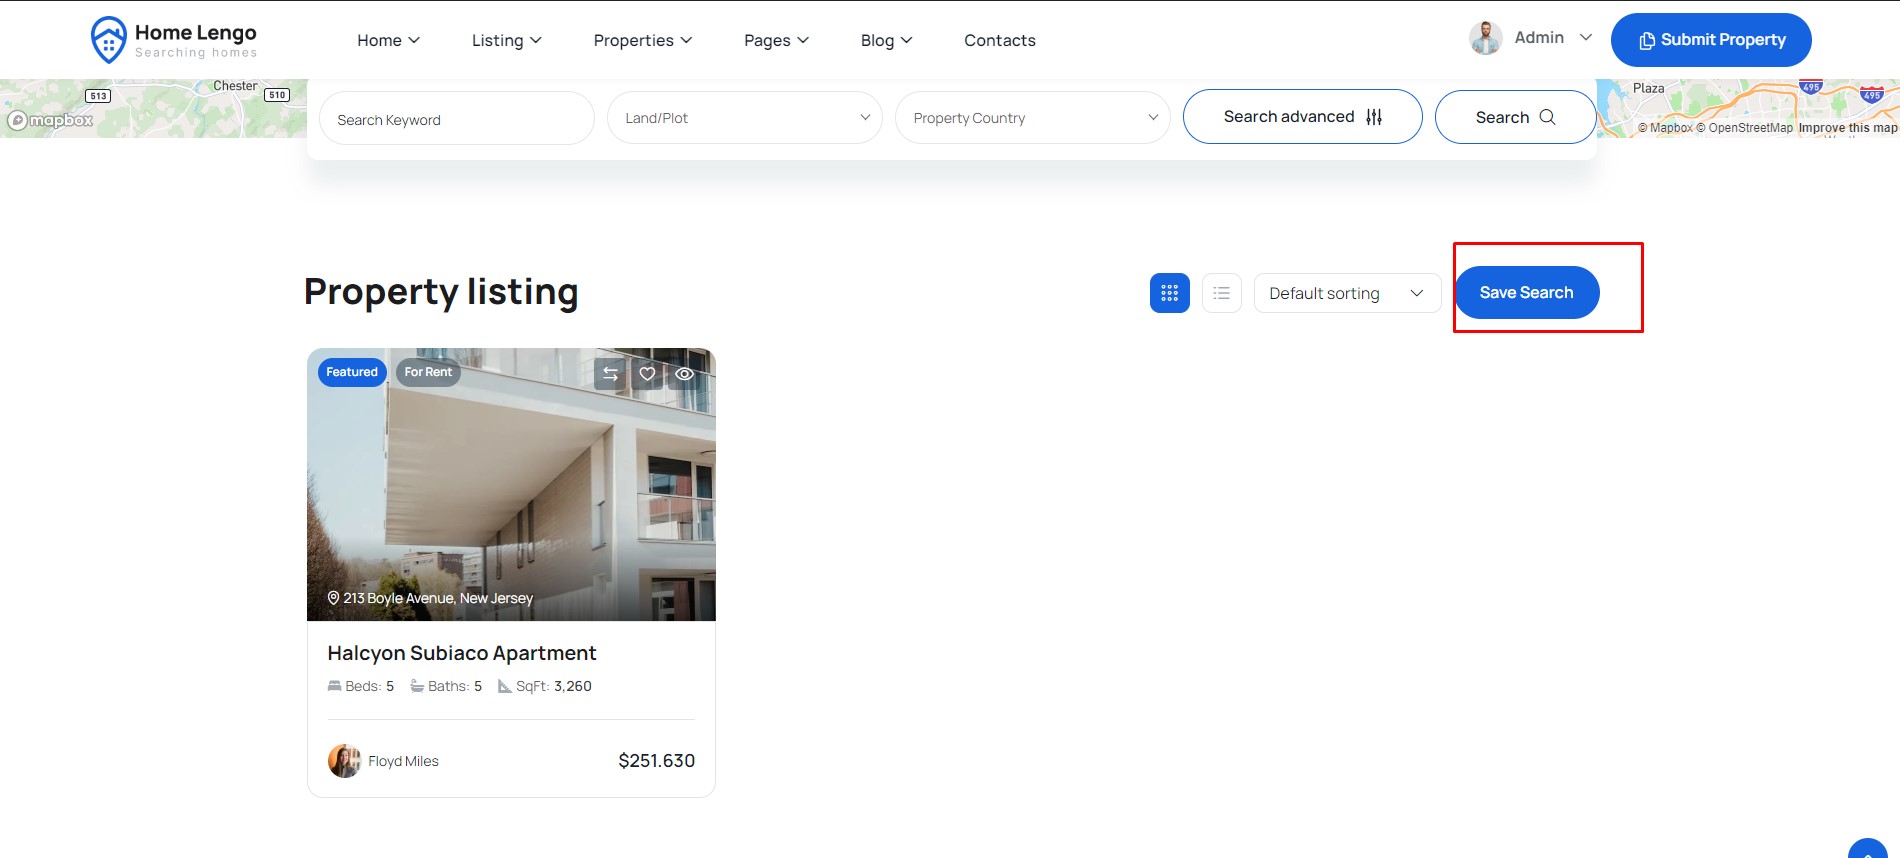Click compare icon on Halcyon card
Screen dimensions: 1900x858
pos(610,374)
